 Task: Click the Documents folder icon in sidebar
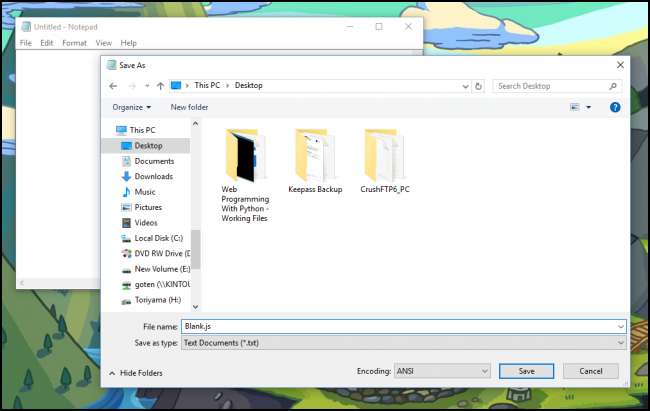(x=126, y=161)
